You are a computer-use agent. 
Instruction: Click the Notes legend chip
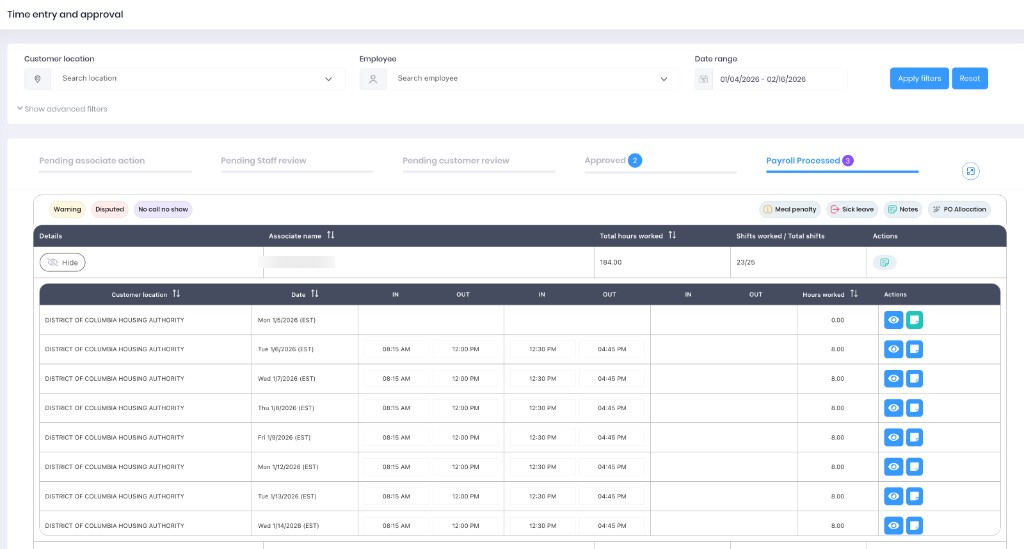(x=903, y=210)
